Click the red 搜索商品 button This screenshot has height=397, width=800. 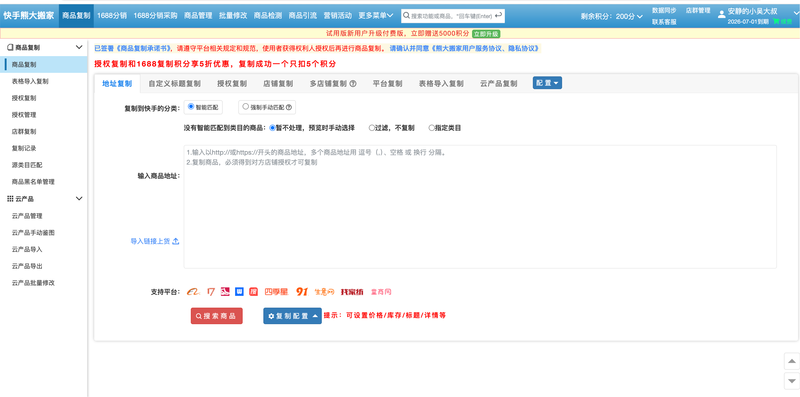pos(217,316)
